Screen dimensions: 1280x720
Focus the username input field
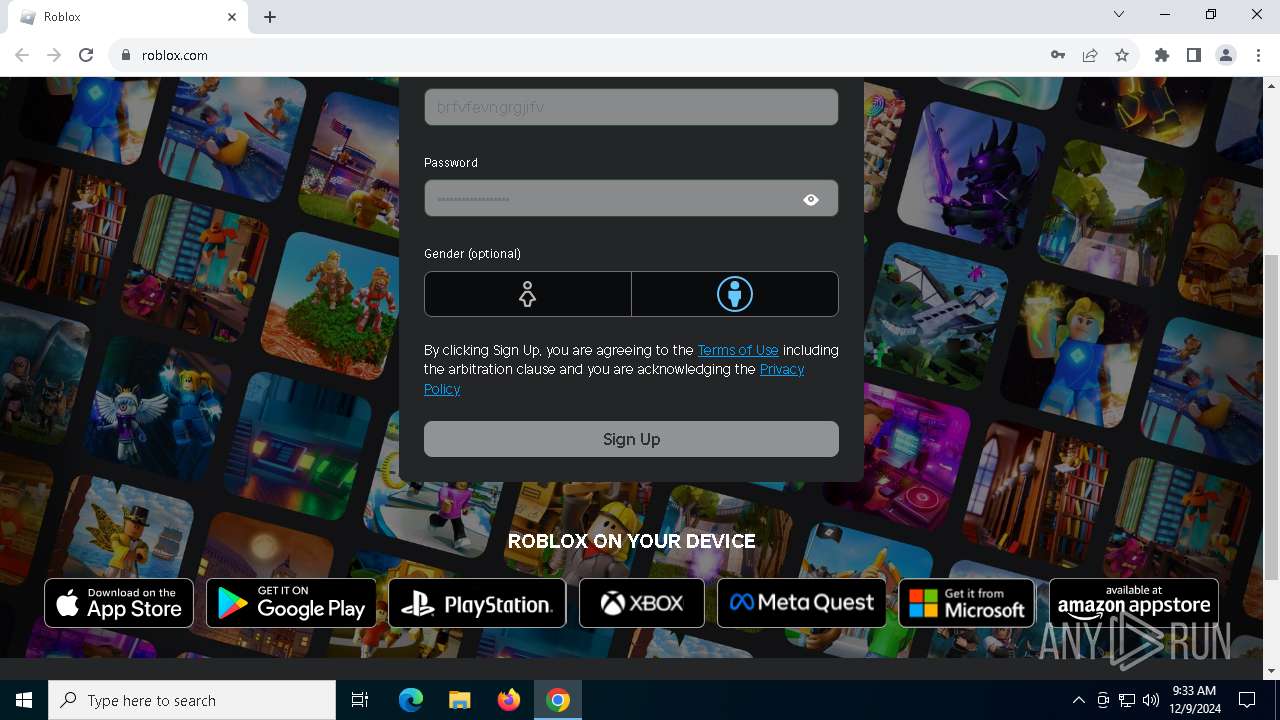point(631,107)
